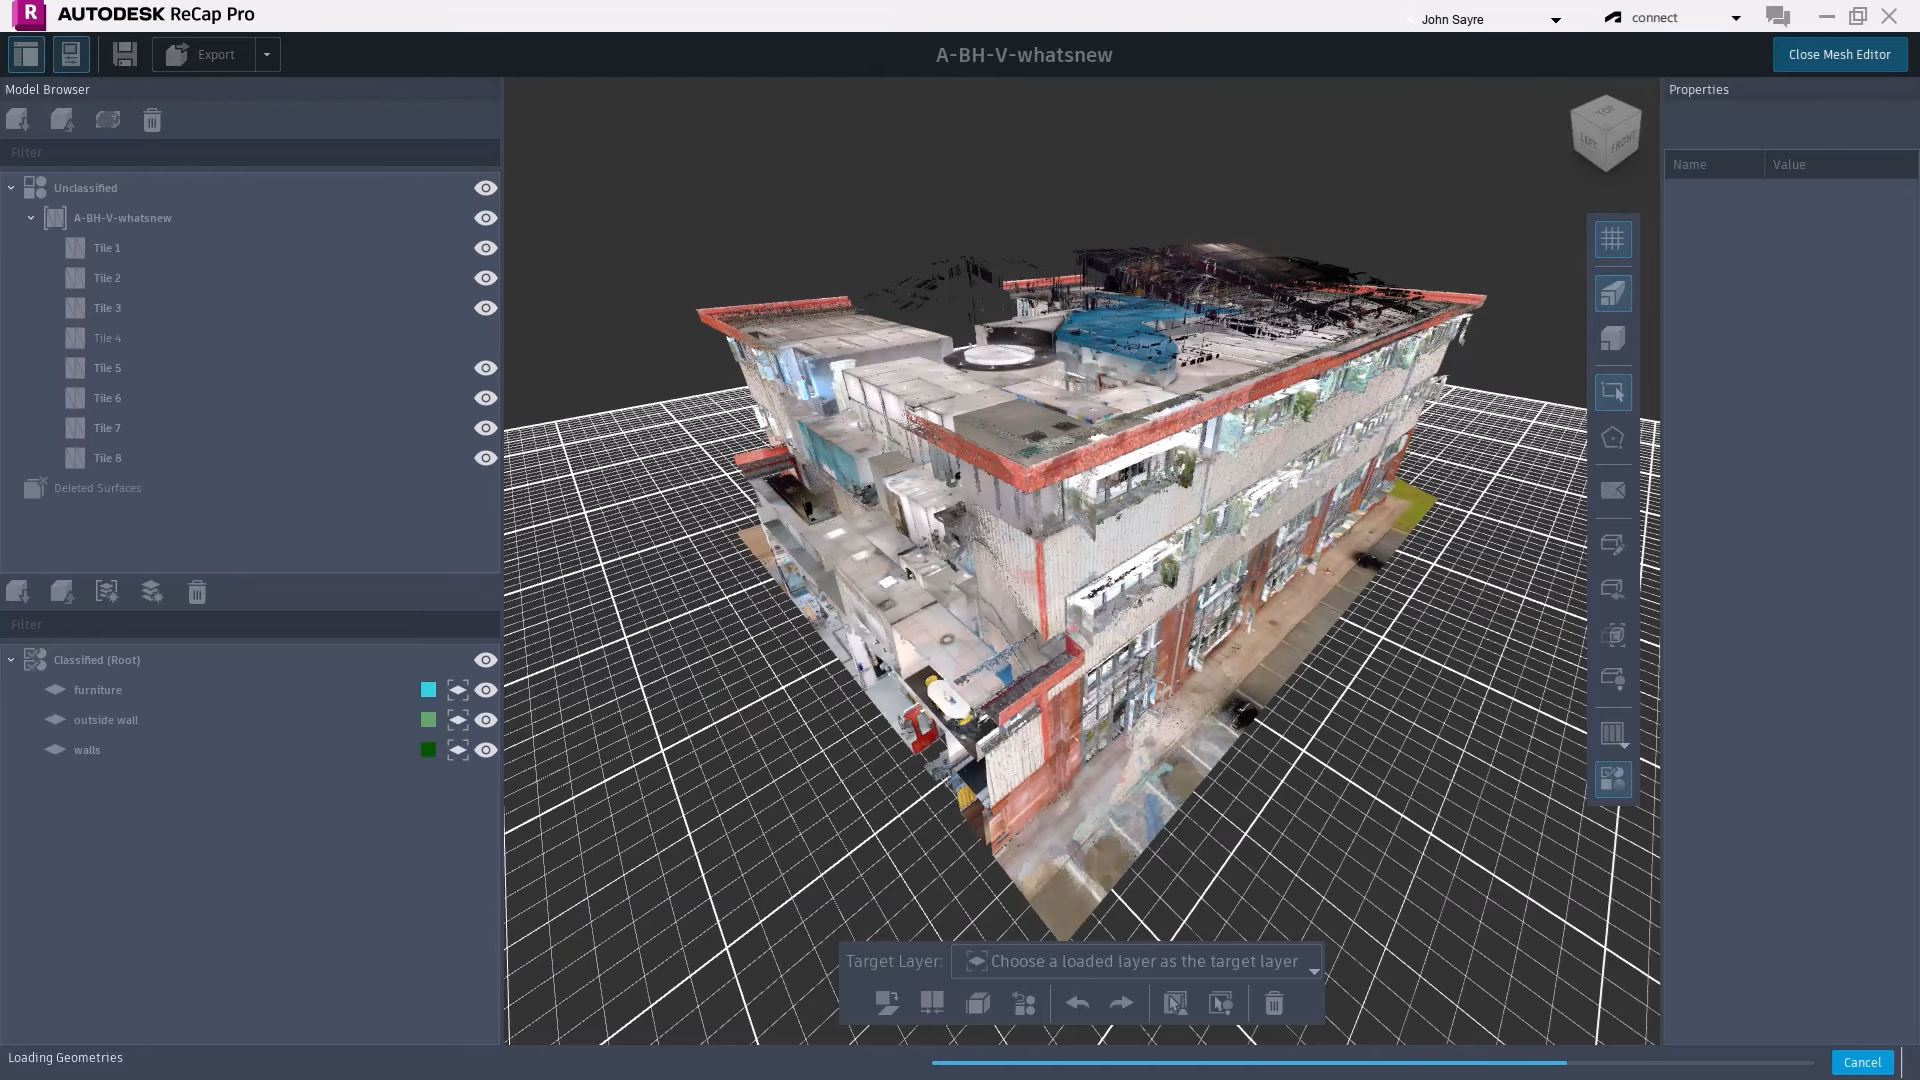Select Tile 5 in Model Browser
This screenshot has width=1920, height=1080.
pyautogui.click(x=107, y=368)
